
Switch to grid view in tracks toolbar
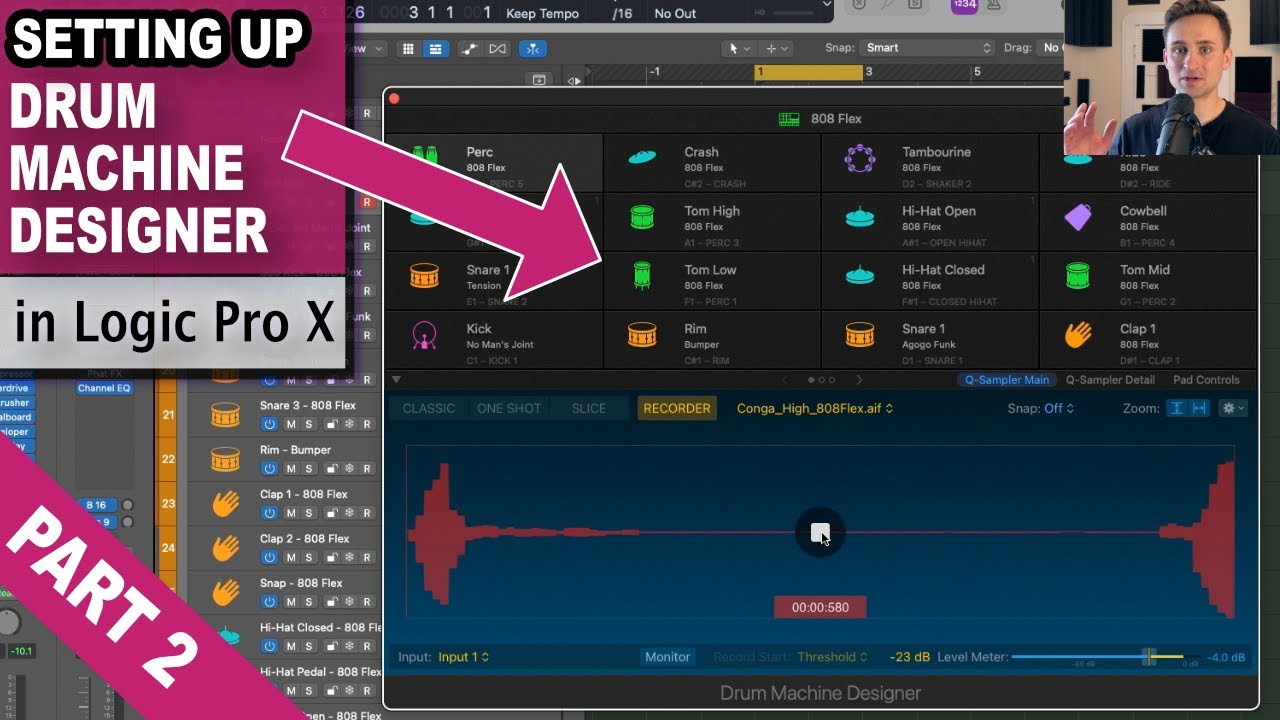point(408,48)
